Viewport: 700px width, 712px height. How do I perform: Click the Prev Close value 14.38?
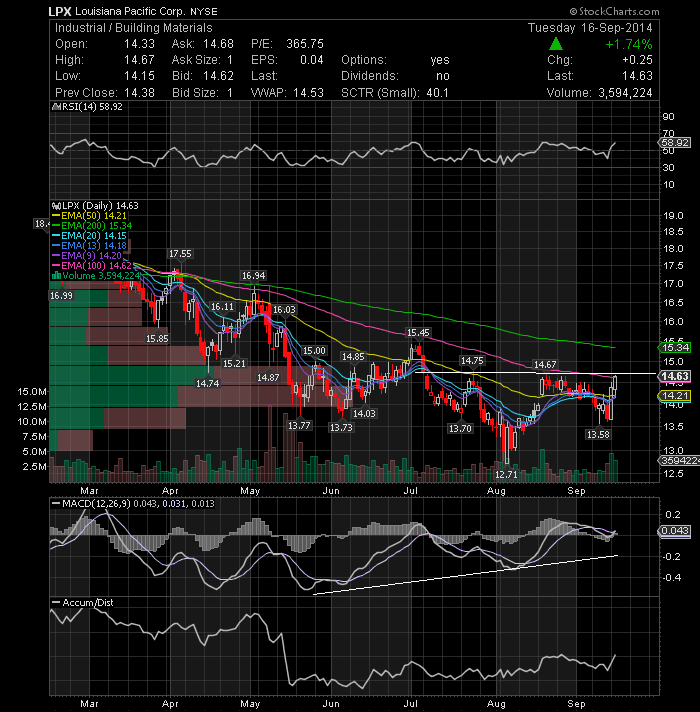click(x=139, y=93)
